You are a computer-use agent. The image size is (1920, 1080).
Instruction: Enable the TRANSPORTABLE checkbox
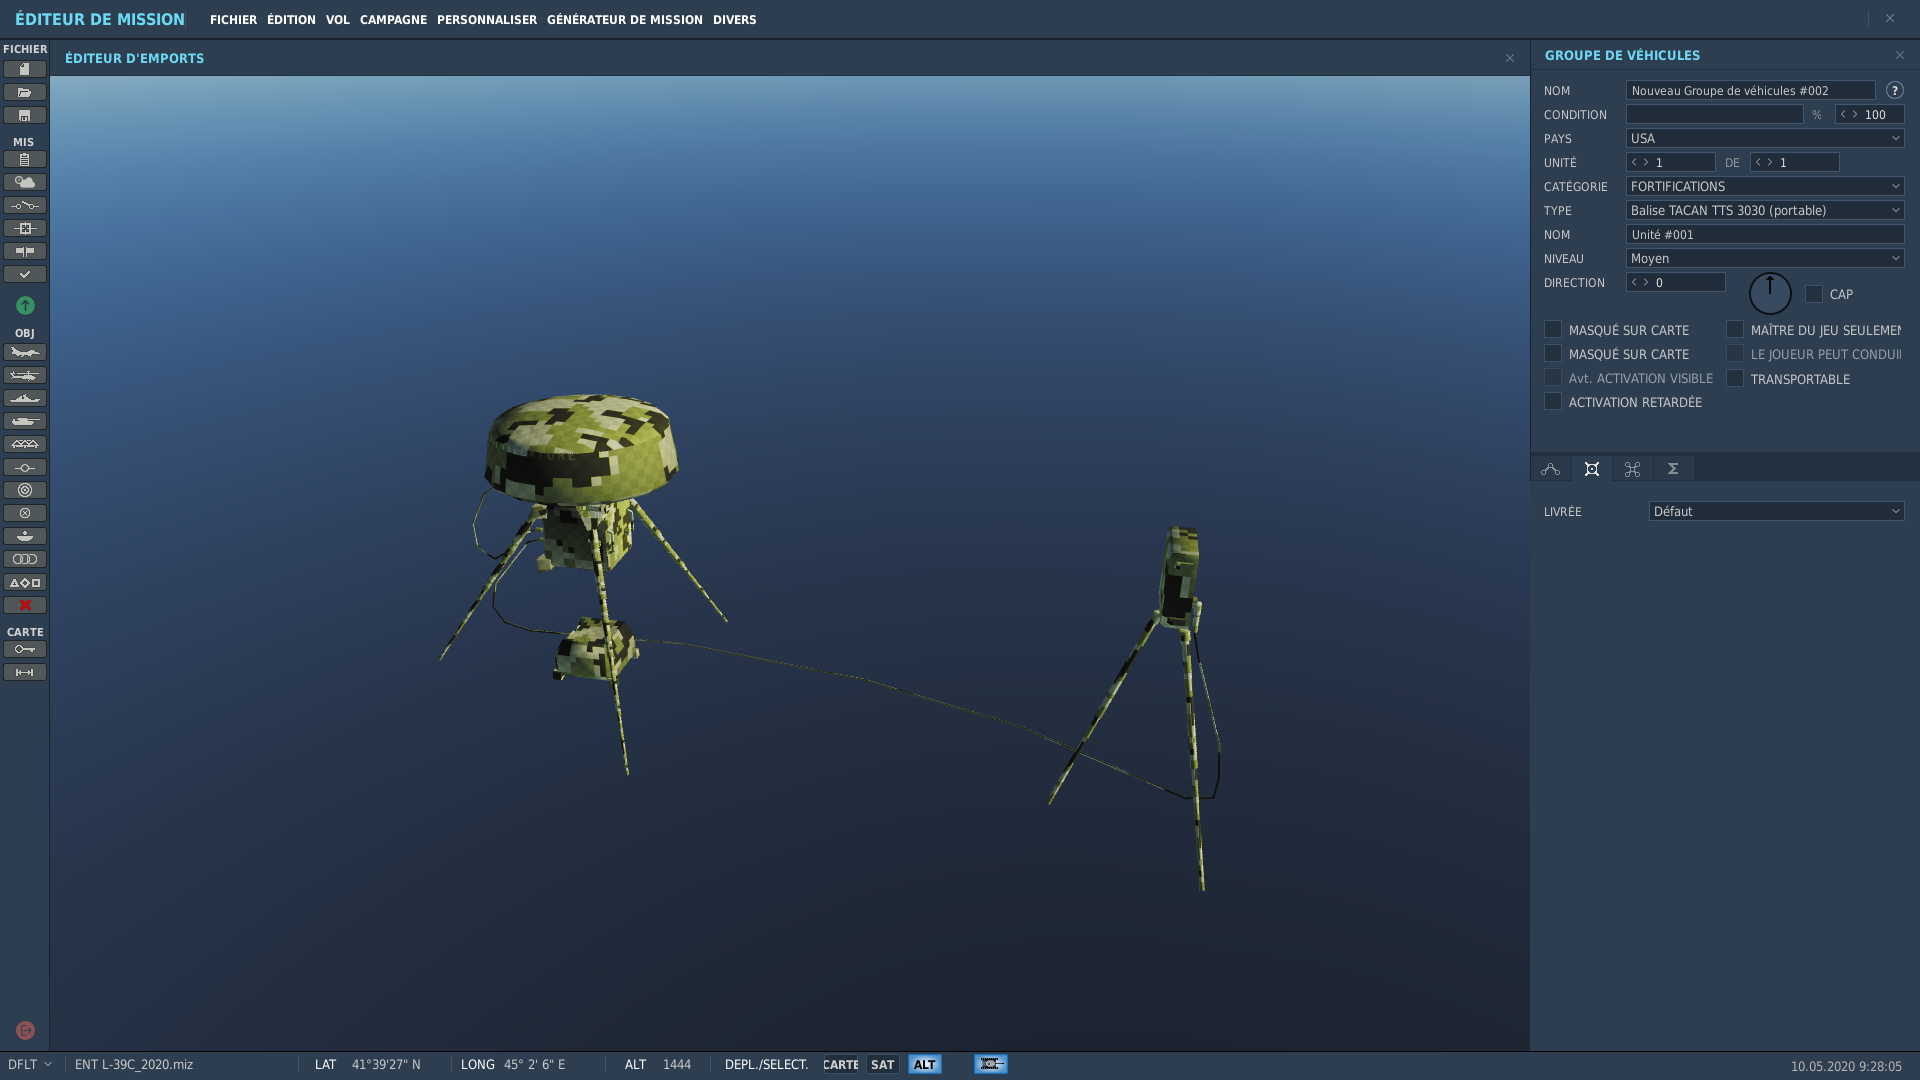1735,378
